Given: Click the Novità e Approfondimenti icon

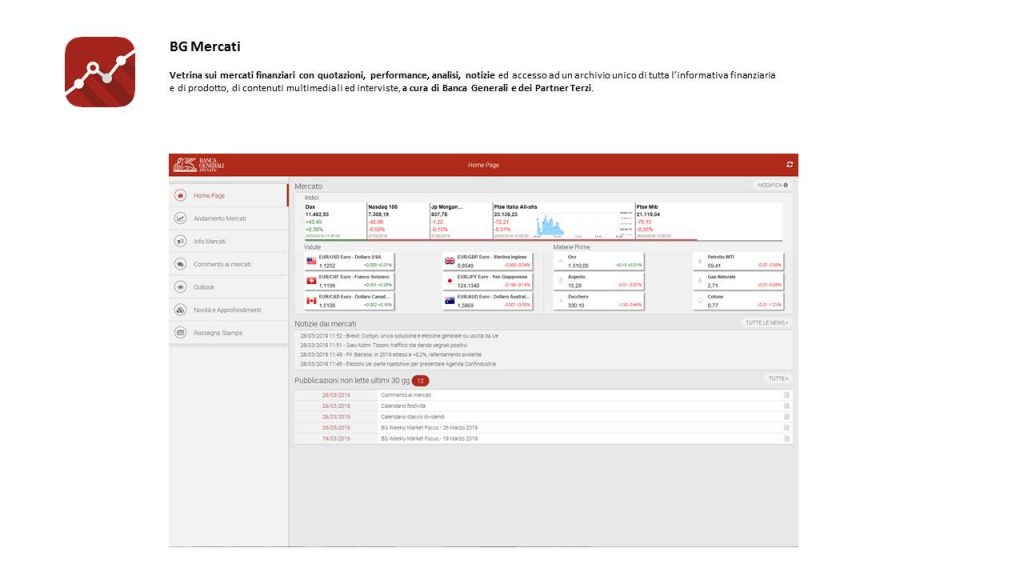Looking at the screenshot, I should click(180, 310).
